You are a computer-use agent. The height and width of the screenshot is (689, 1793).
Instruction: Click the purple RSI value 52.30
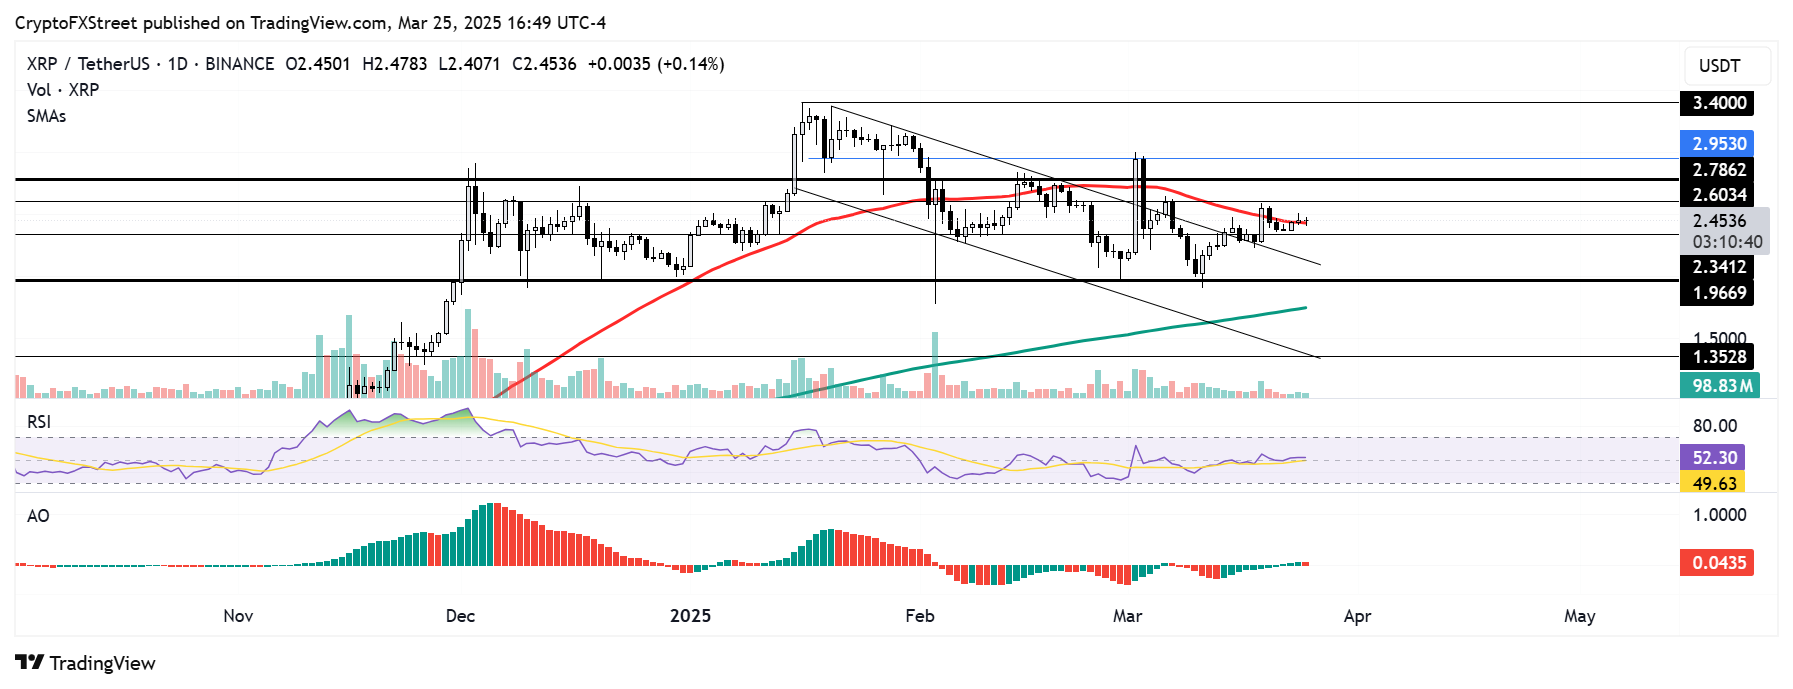[1713, 458]
